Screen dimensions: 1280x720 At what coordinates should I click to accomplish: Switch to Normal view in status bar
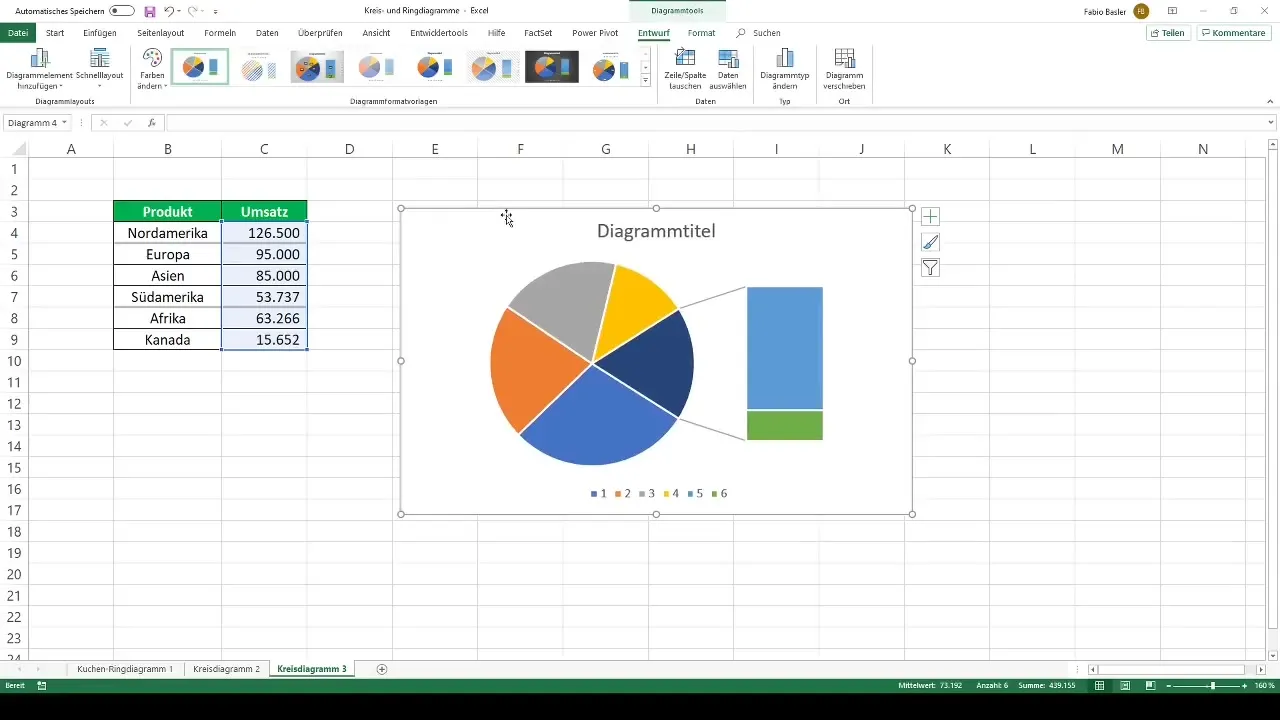1100,685
